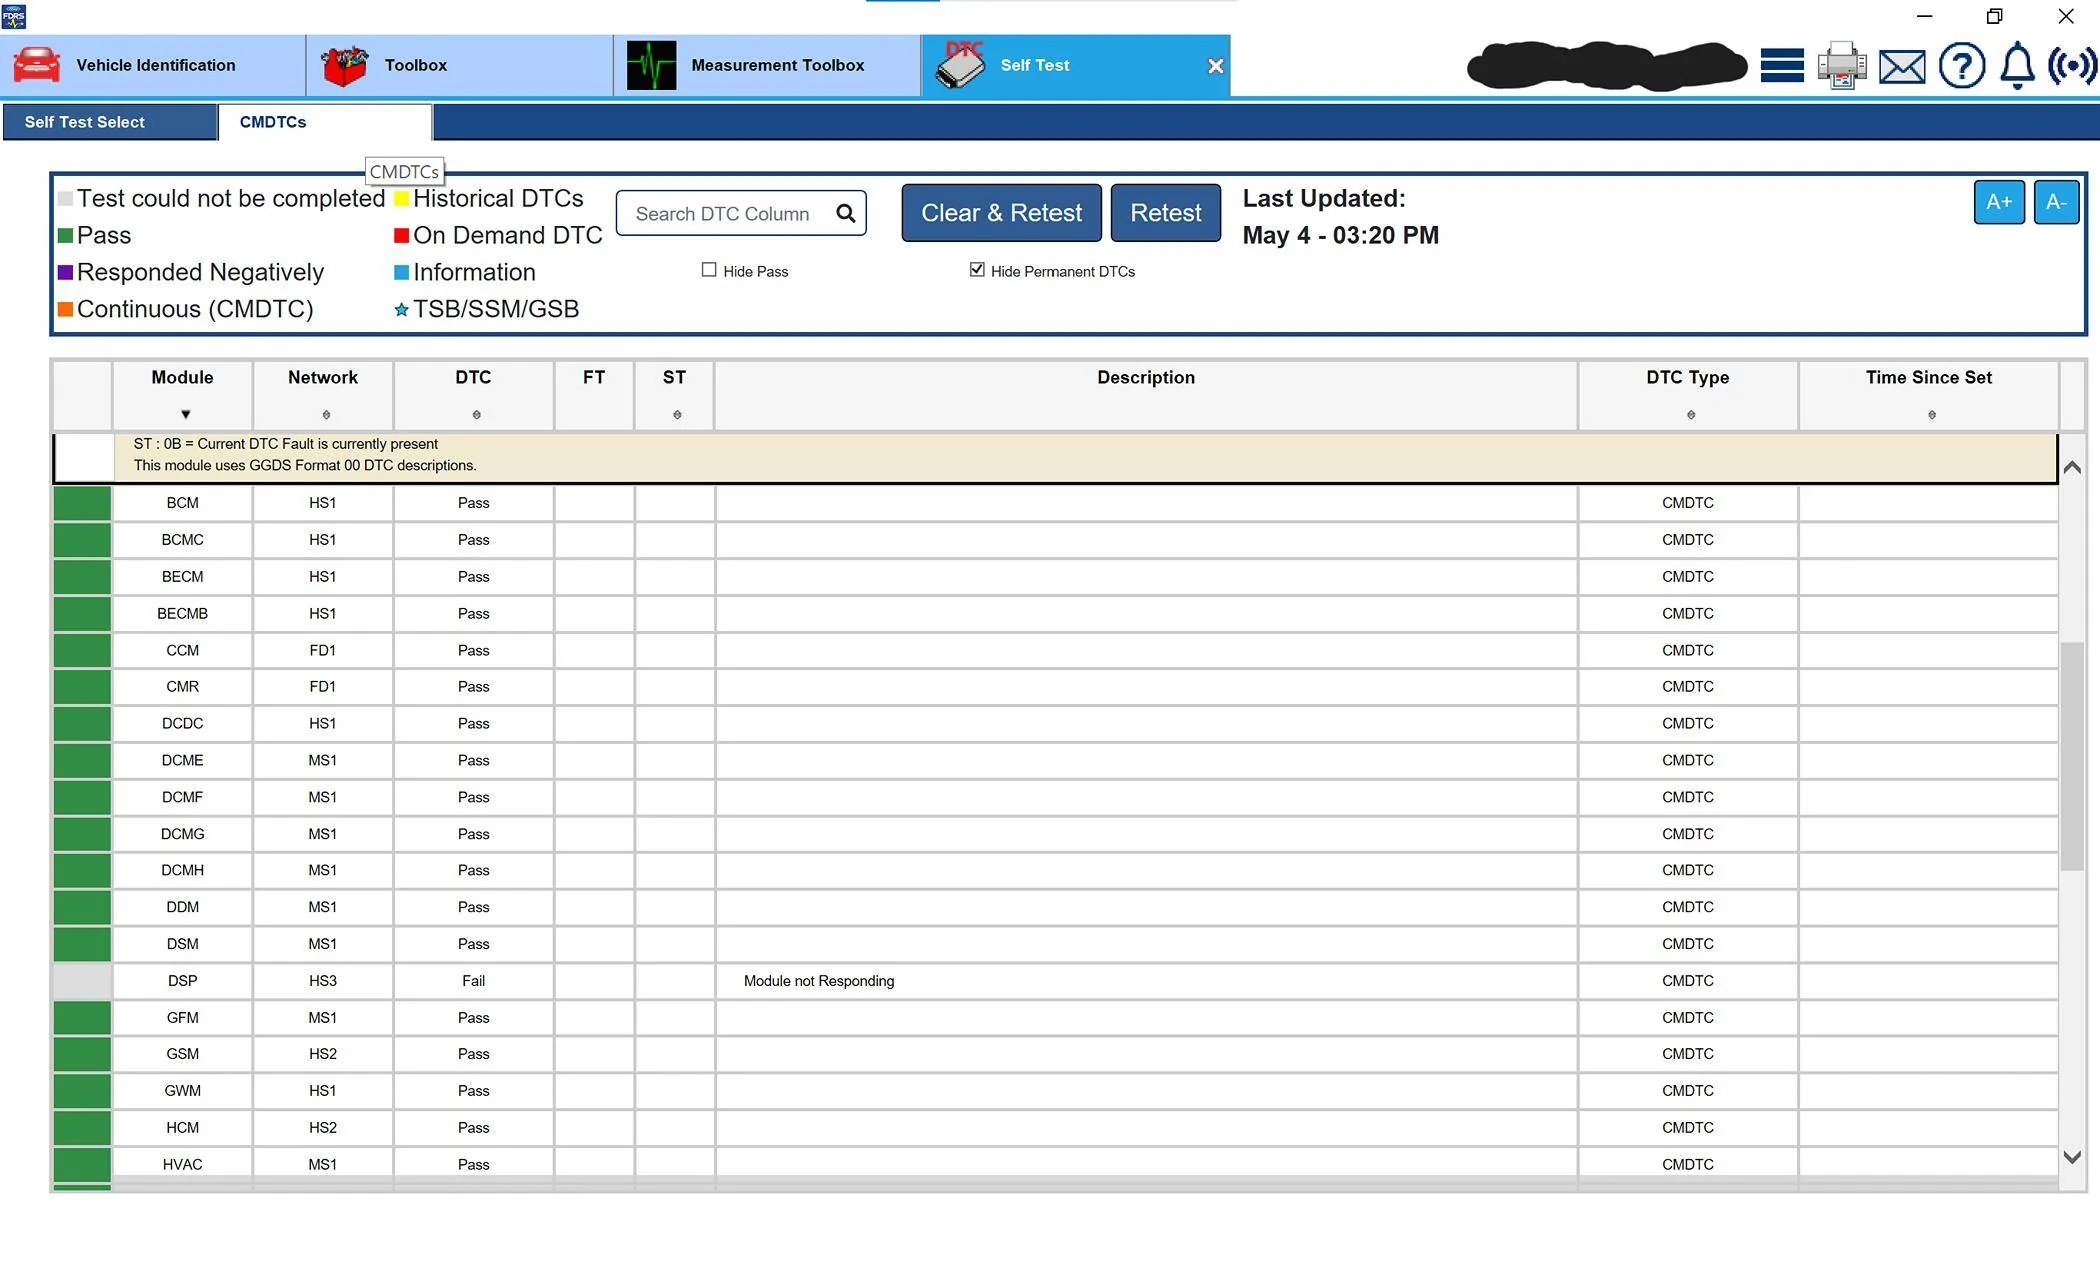Click the Fail cell in DSP row
Screen dimensions: 2100x1288
coord(473,981)
